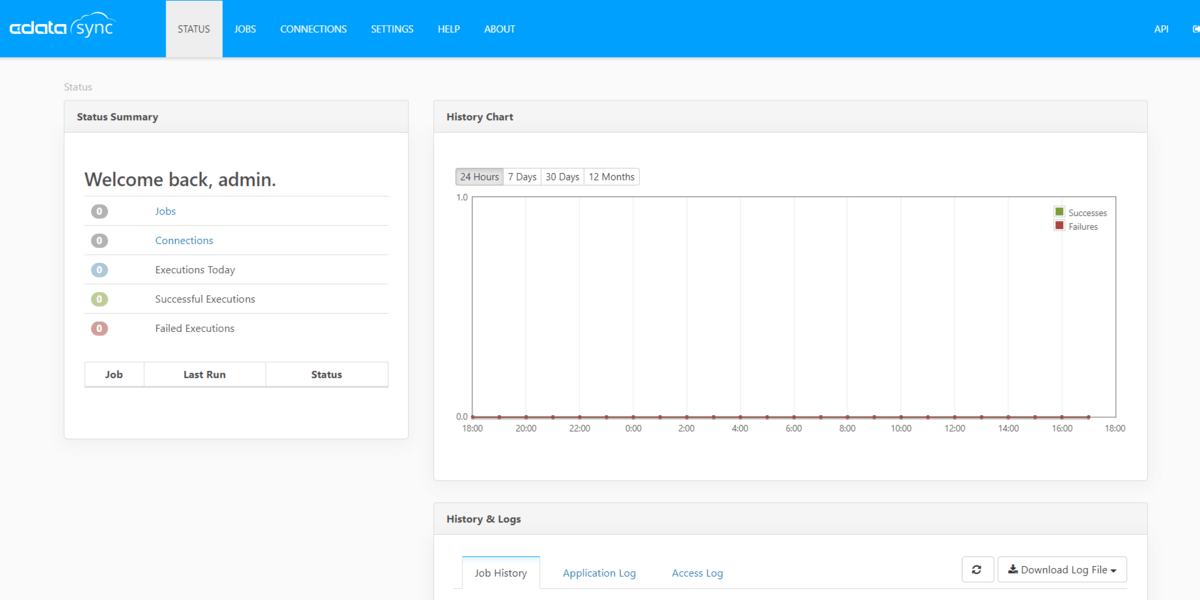The width and height of the screenshot is (1200, 600).
Task: Go to Connections in the top navigation
Action: [x=313, y=29]
